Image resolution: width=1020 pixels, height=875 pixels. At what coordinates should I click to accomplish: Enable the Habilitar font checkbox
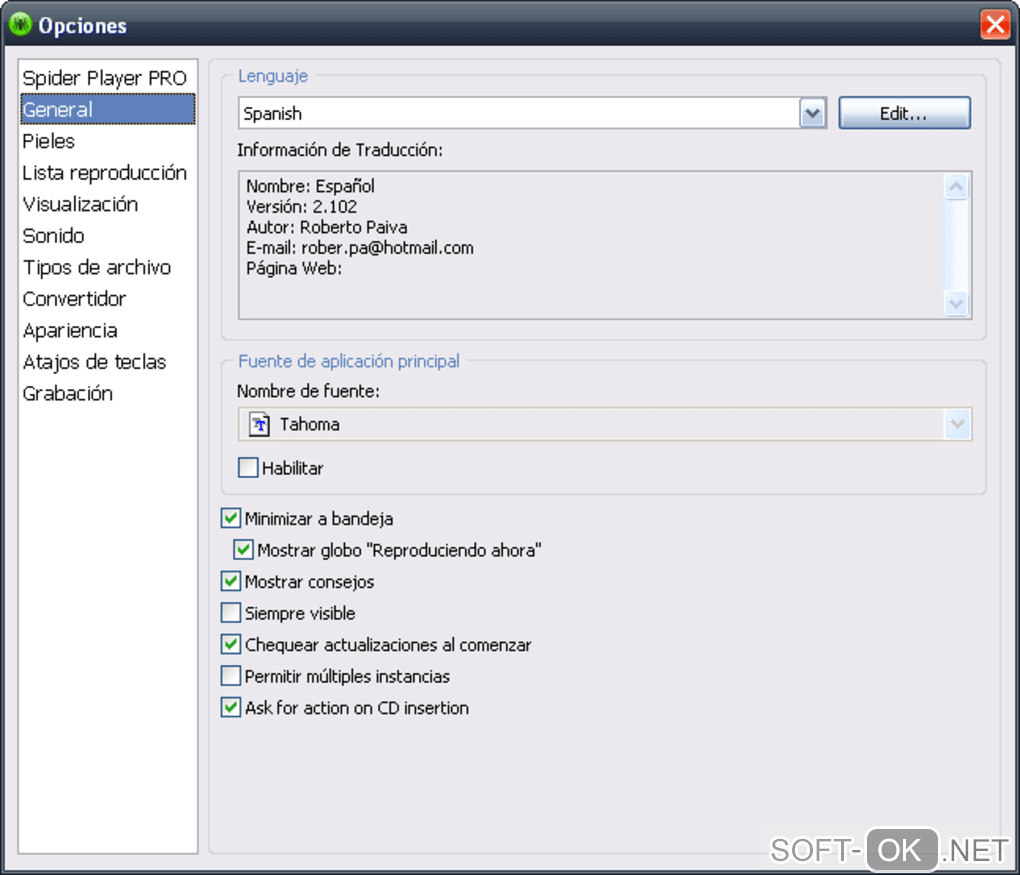coord(248,468)
